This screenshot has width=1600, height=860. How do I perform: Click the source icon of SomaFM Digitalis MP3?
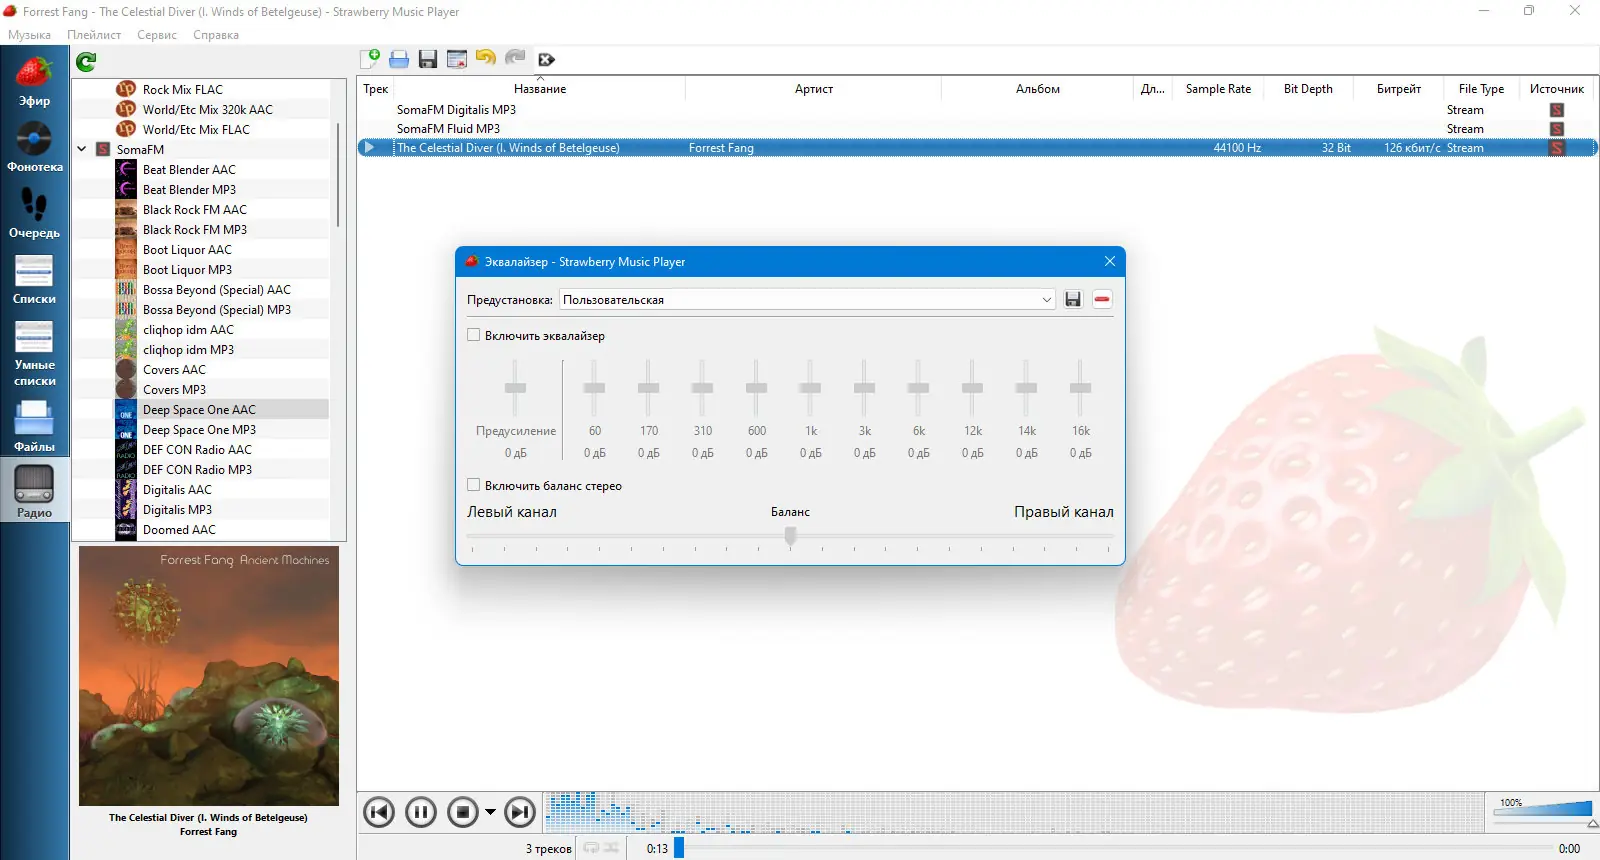[1557, 110]
